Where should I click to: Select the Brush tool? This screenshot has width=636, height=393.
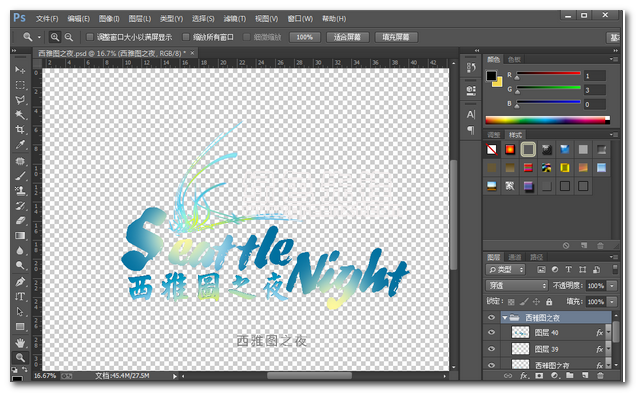(x=20, y=176)
